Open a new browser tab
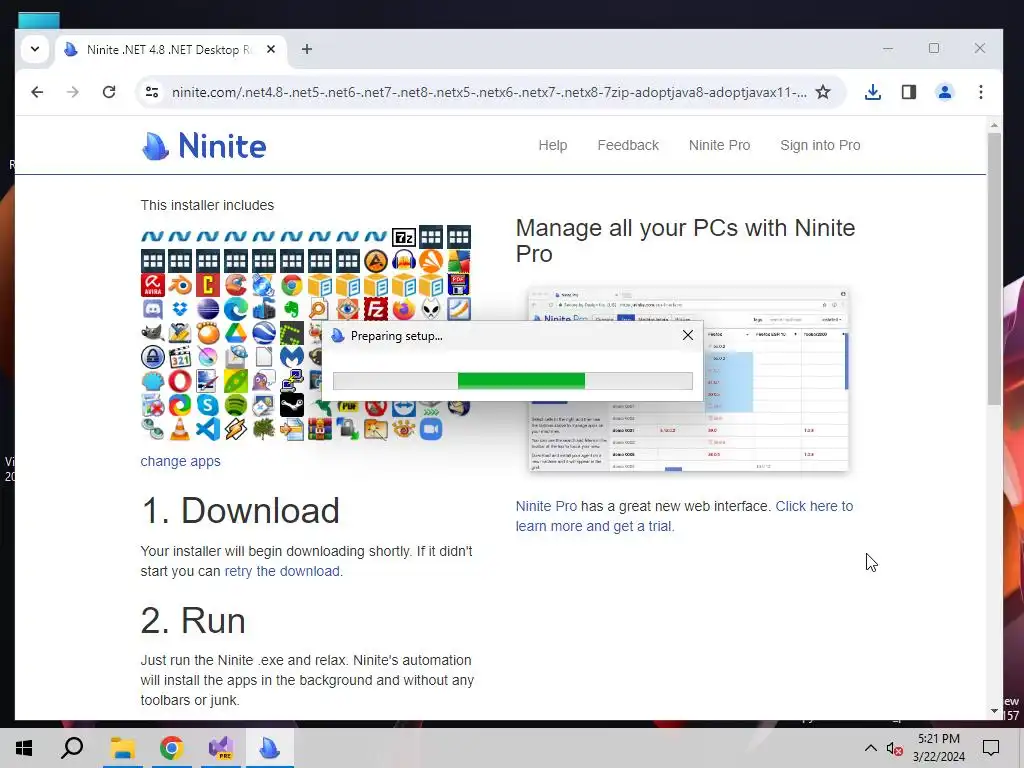Screen dimensions: 1024x768 coord(307,49)
